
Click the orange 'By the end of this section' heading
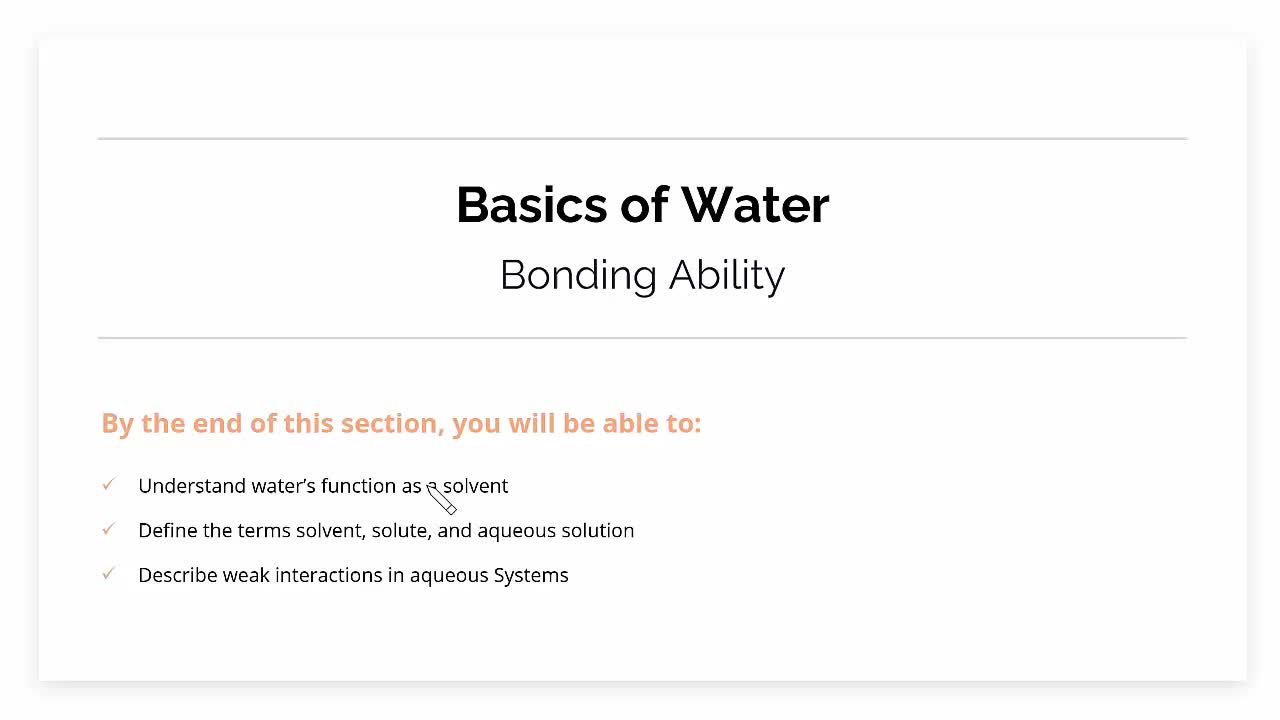click(401, 423)
